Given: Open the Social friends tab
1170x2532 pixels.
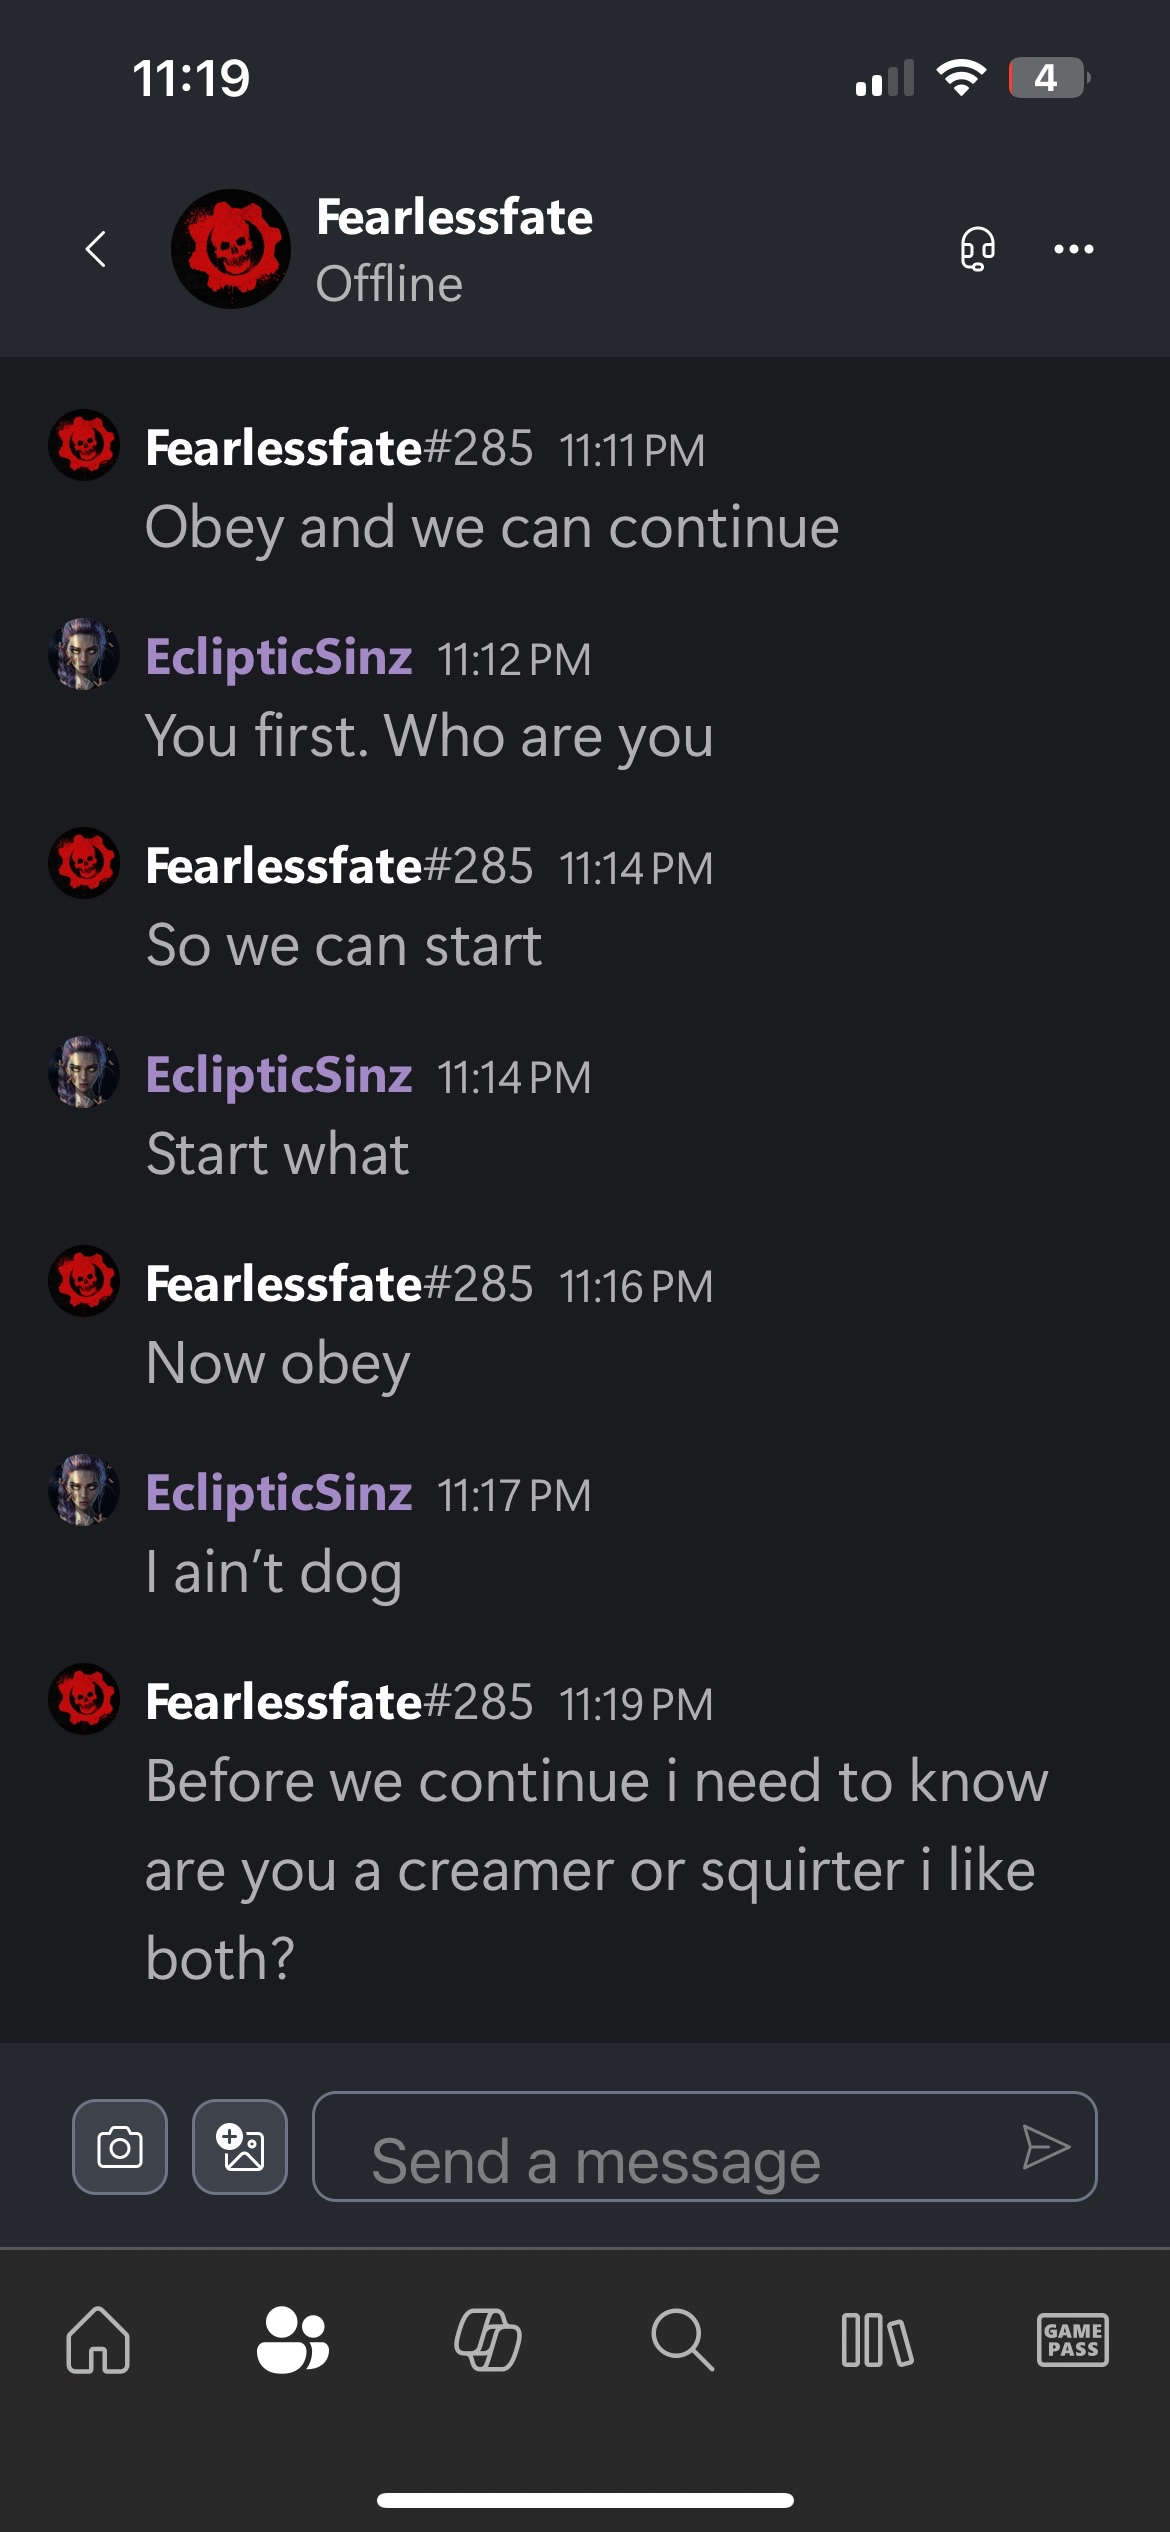Looking at the screenshot, I should pyautogui.click(x=292, y=2340).
